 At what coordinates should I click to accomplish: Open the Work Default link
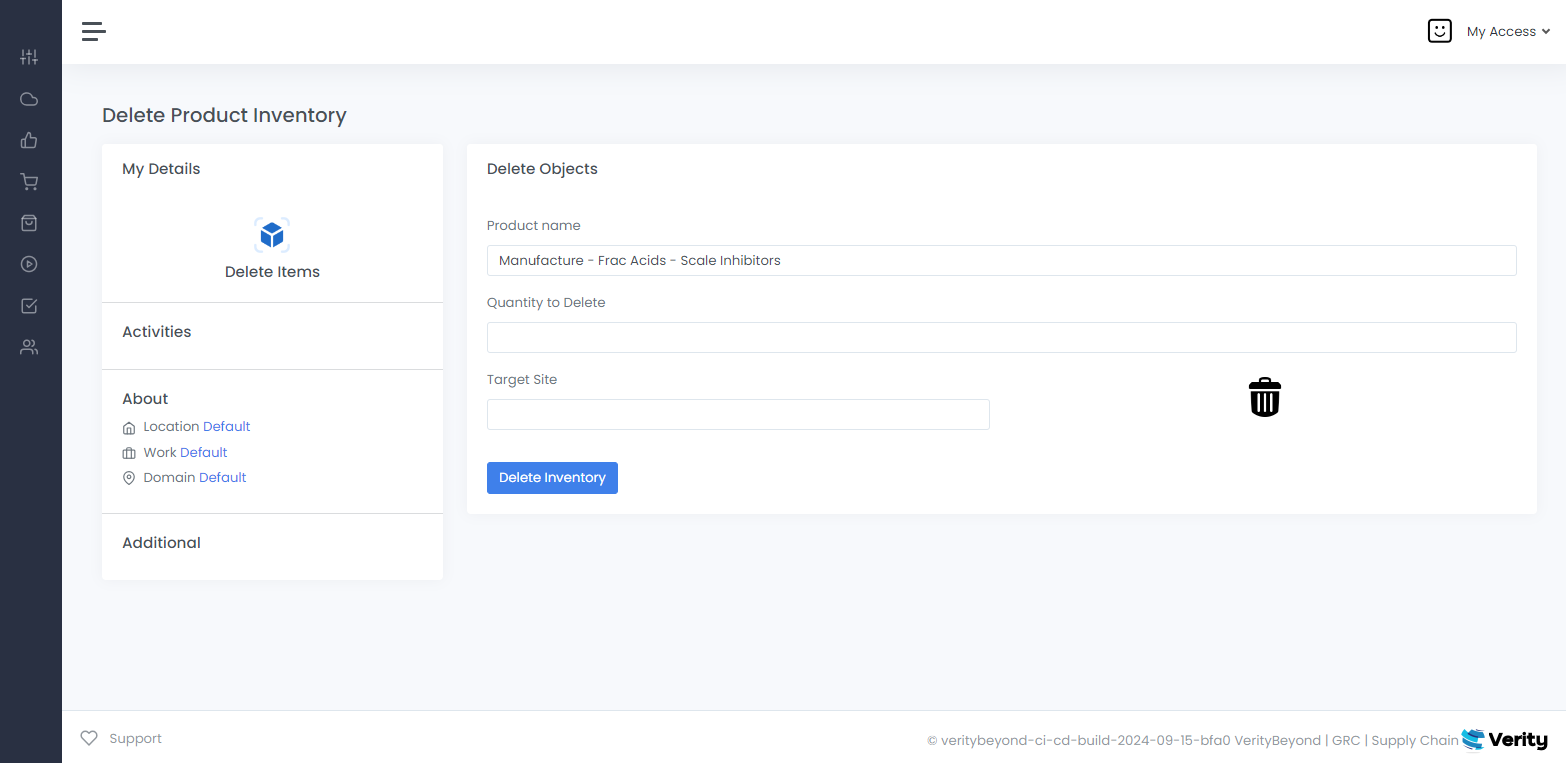click(203, 453)
